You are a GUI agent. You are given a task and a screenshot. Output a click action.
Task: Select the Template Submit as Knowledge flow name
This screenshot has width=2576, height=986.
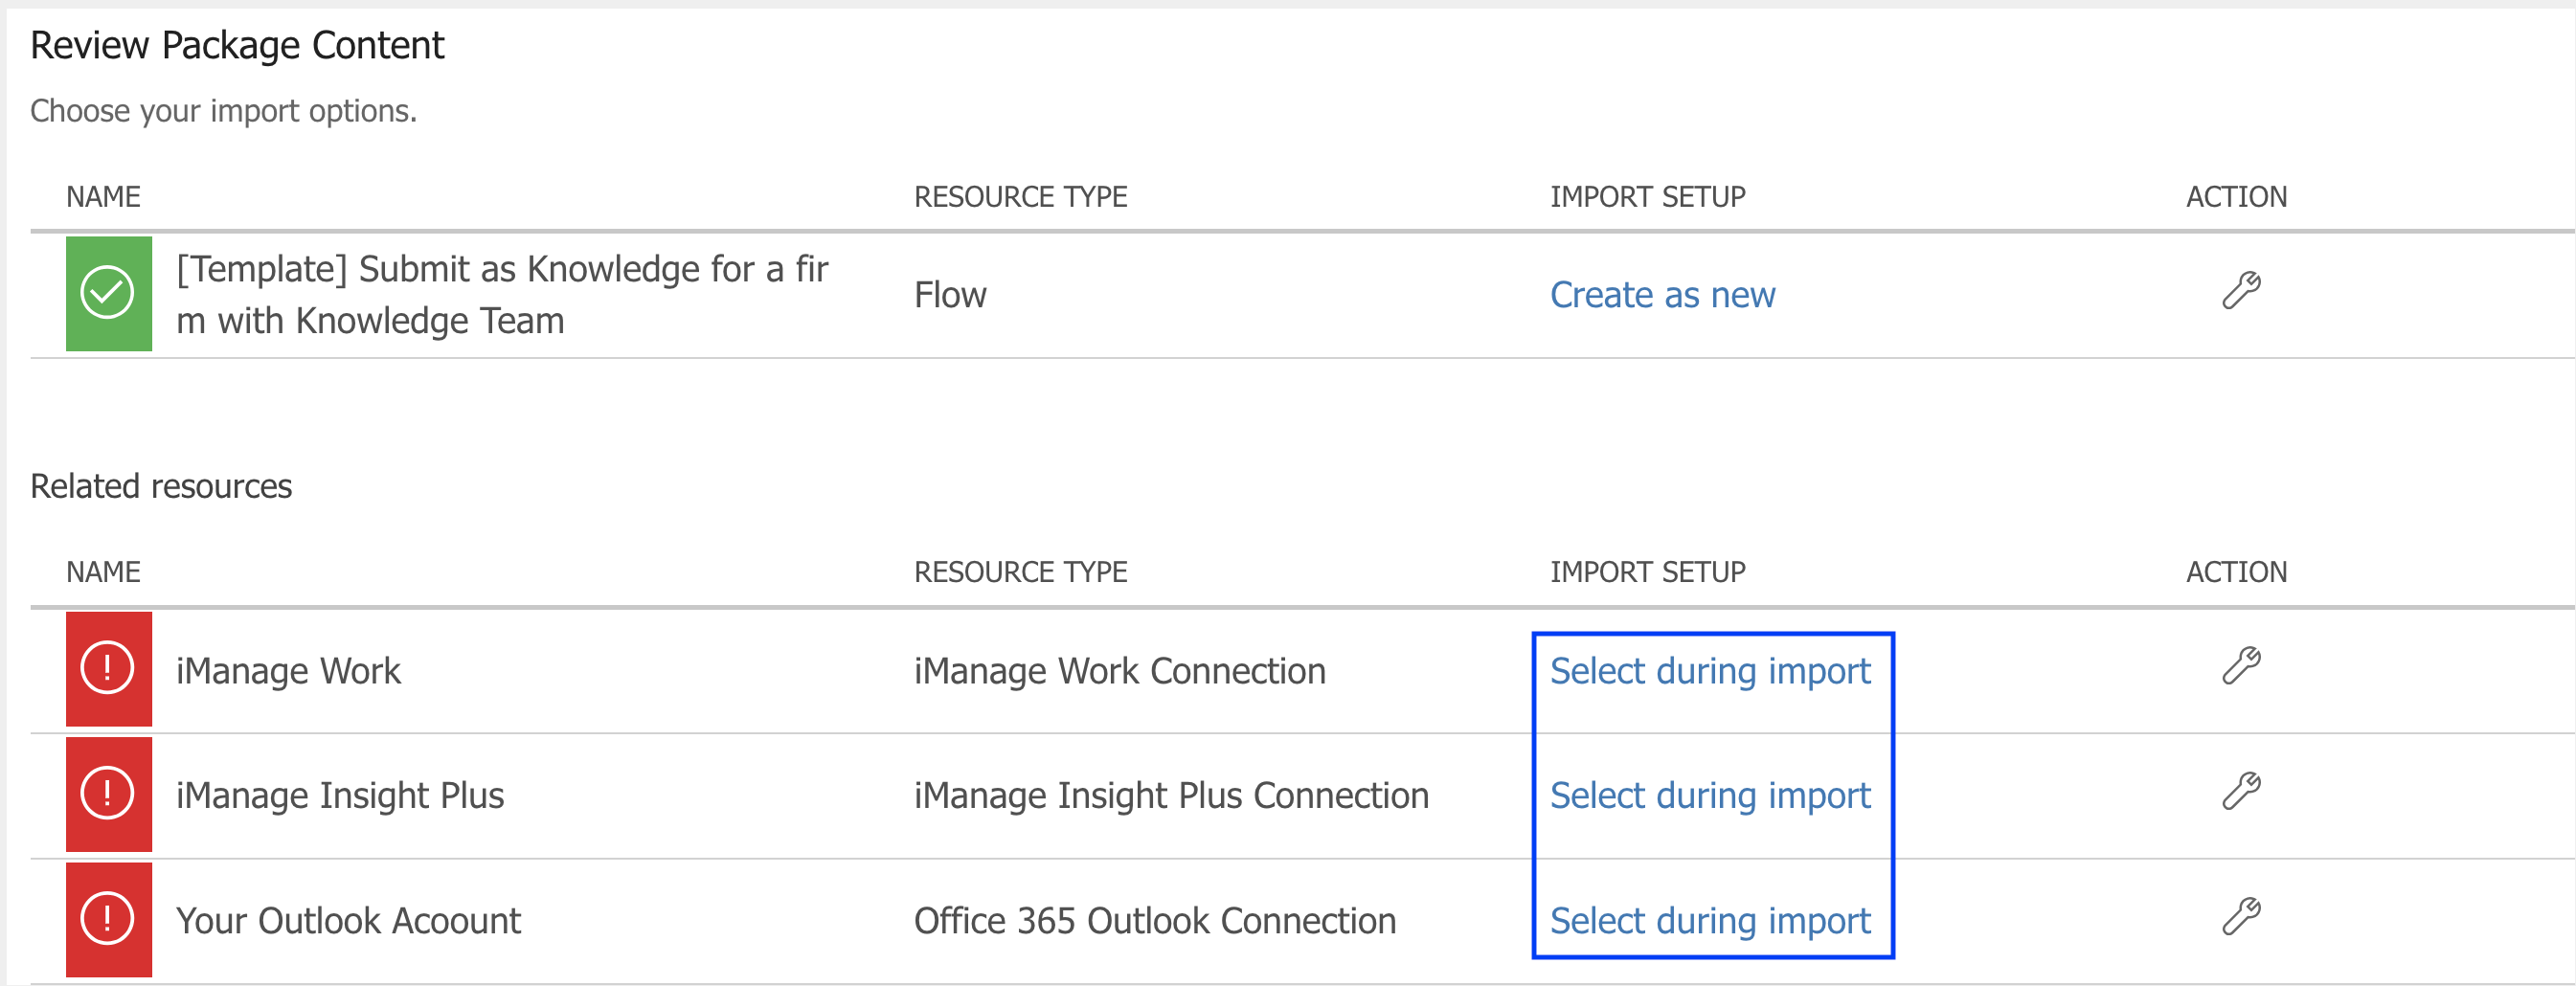(x=502, y=294)
